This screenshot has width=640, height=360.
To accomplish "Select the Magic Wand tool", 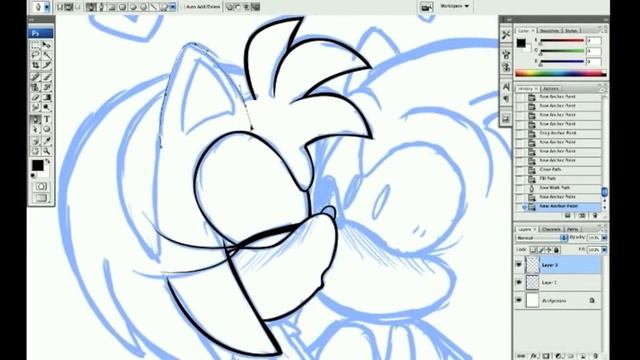I will tap(47, 55).
